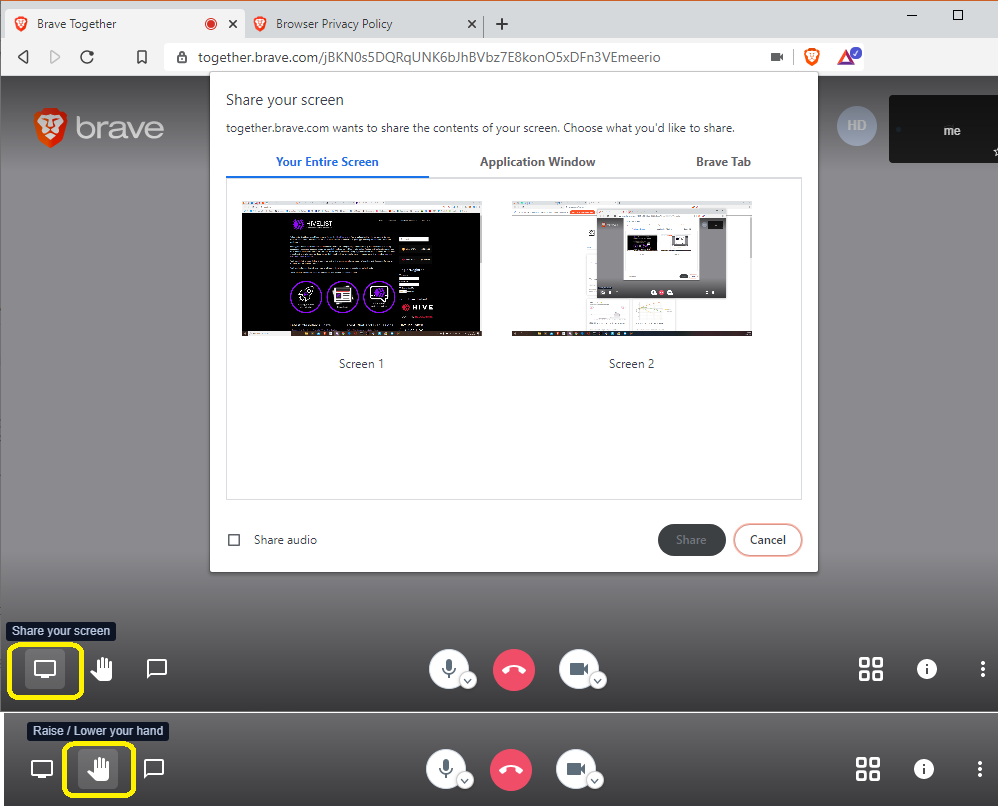The height and width of the screenshot is (806, 998).
Task: Select the Screen 1 thumbnail
Action: pos(362,269)
